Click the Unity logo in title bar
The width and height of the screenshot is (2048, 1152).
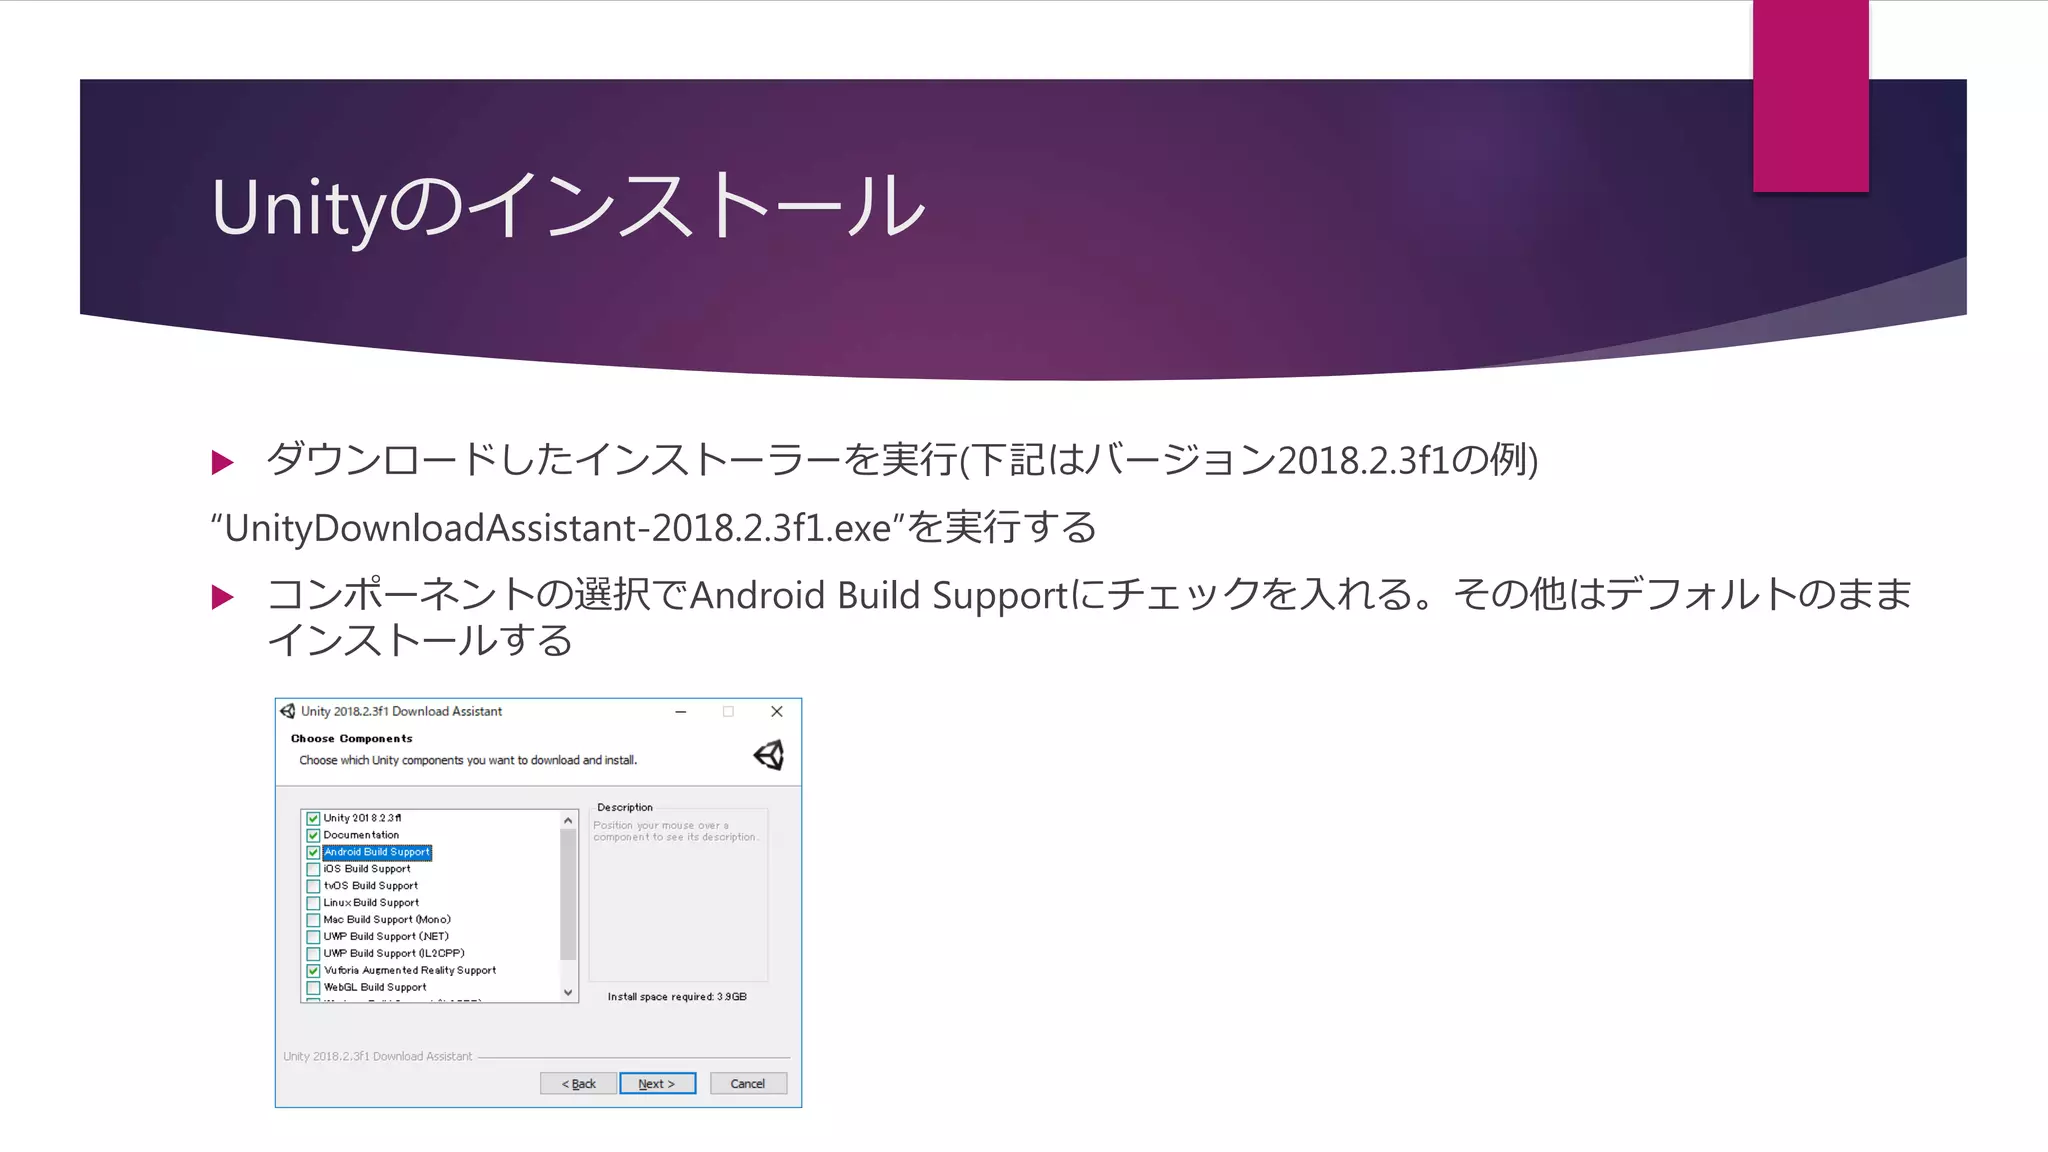(288, 711)
